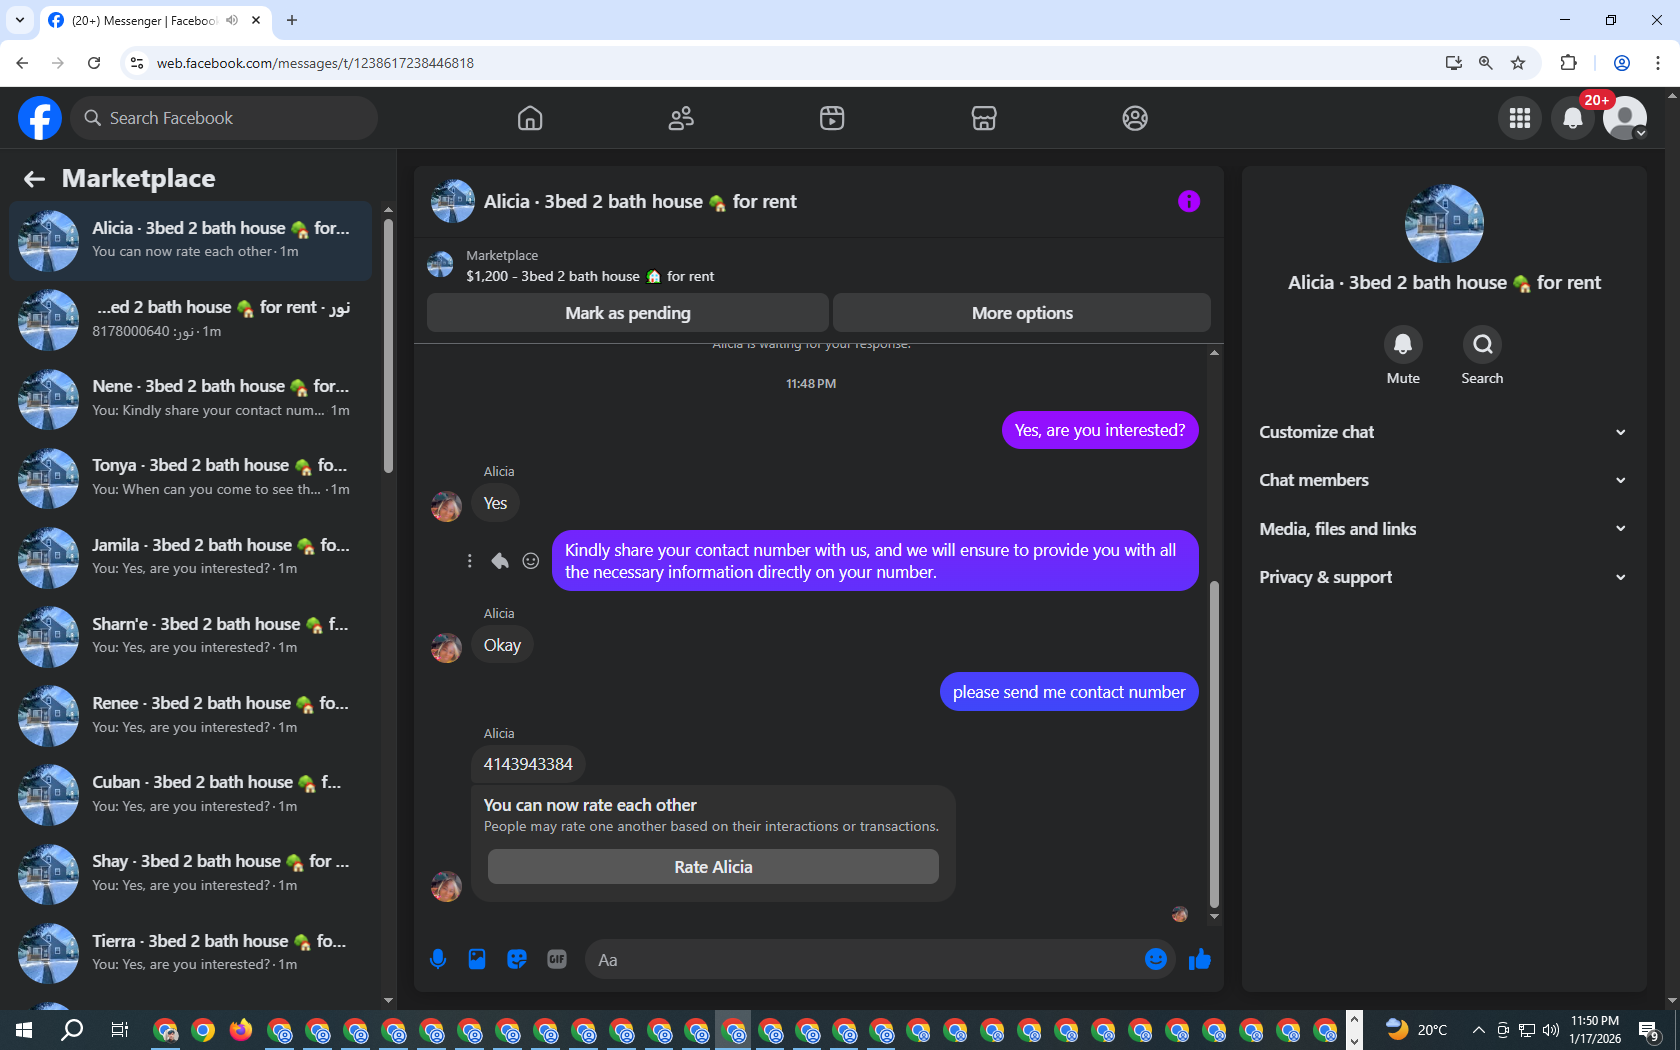The image size is (1680, 1050).
Task: Click Mark as pending button
Action: (x=628, y=313)
